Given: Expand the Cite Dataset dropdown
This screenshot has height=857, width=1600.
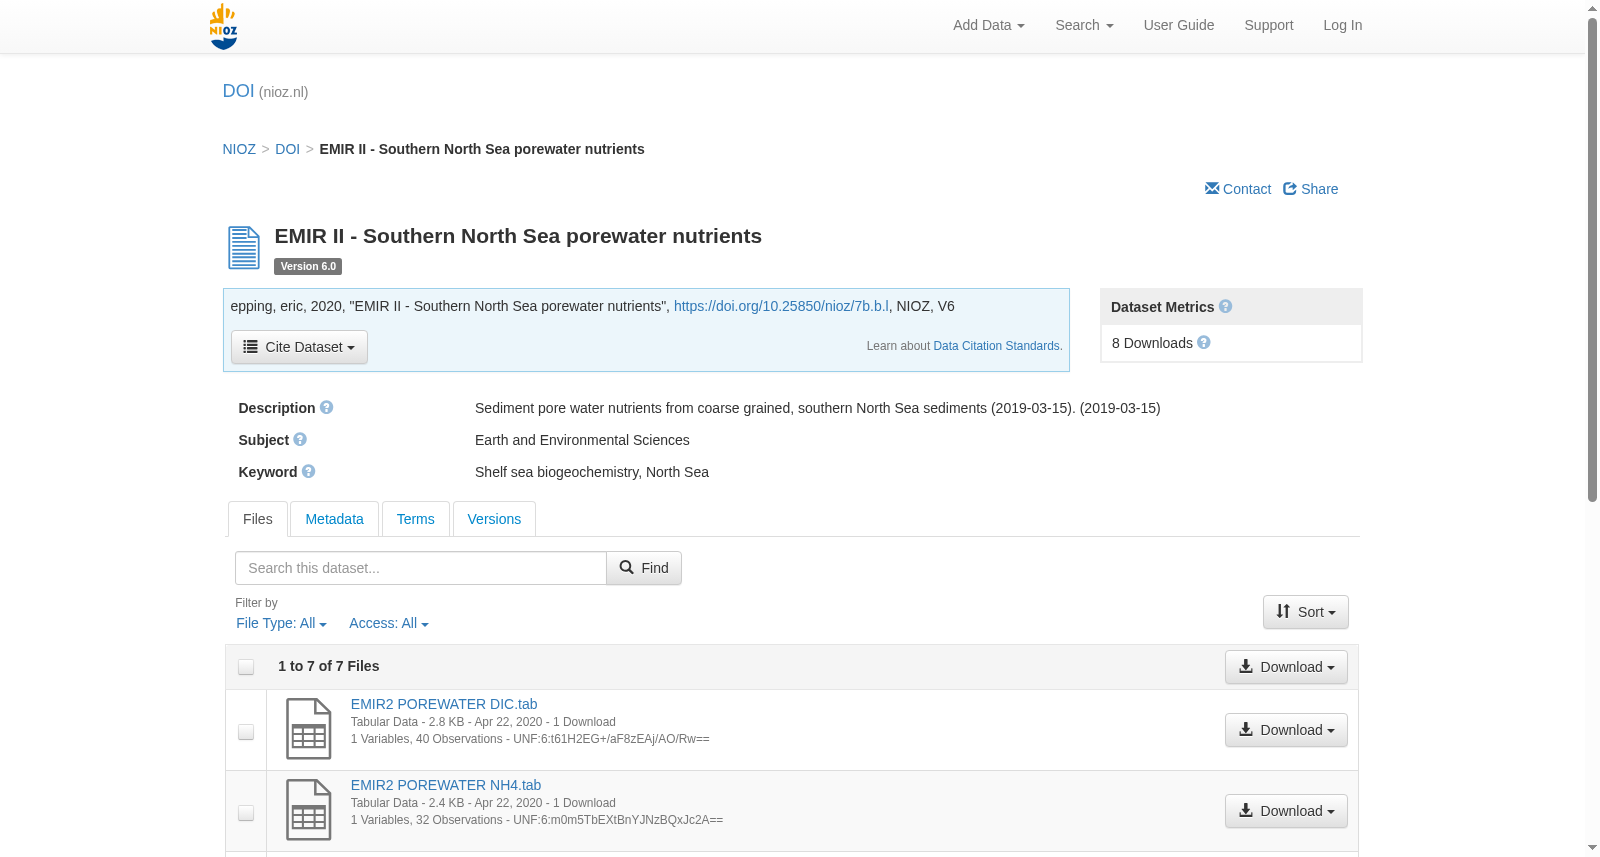Looking at the screenshot, I should pos(299,347).
